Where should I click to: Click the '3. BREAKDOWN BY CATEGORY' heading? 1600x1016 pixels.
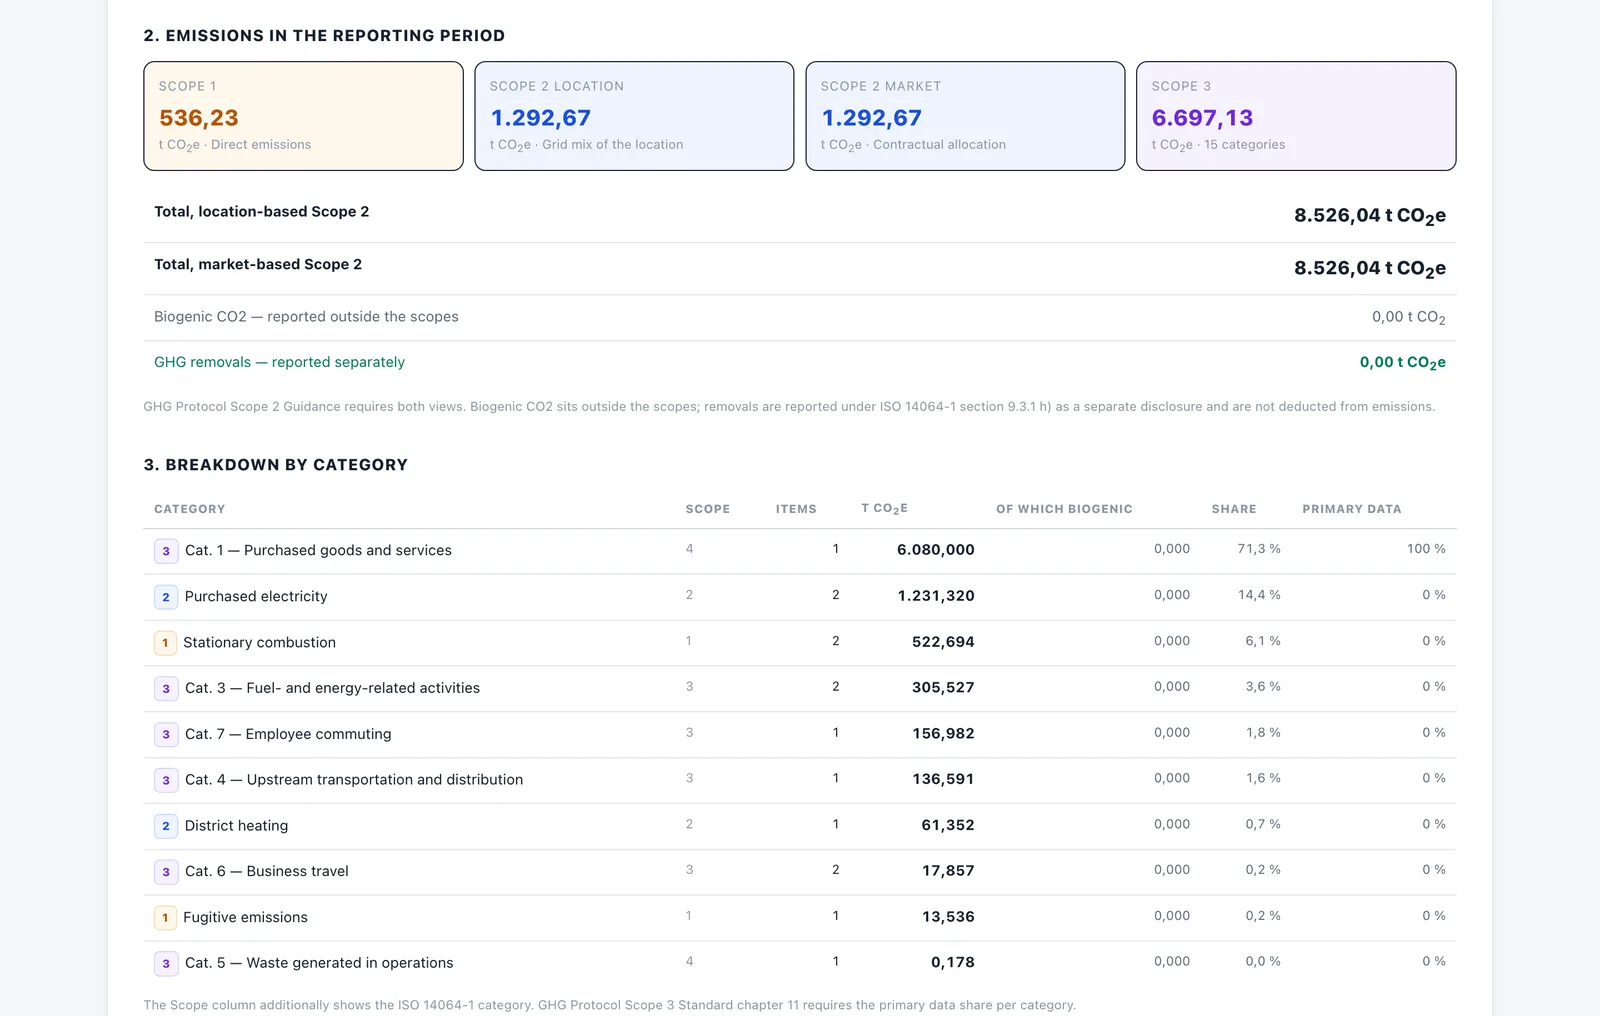coord(276,465)
